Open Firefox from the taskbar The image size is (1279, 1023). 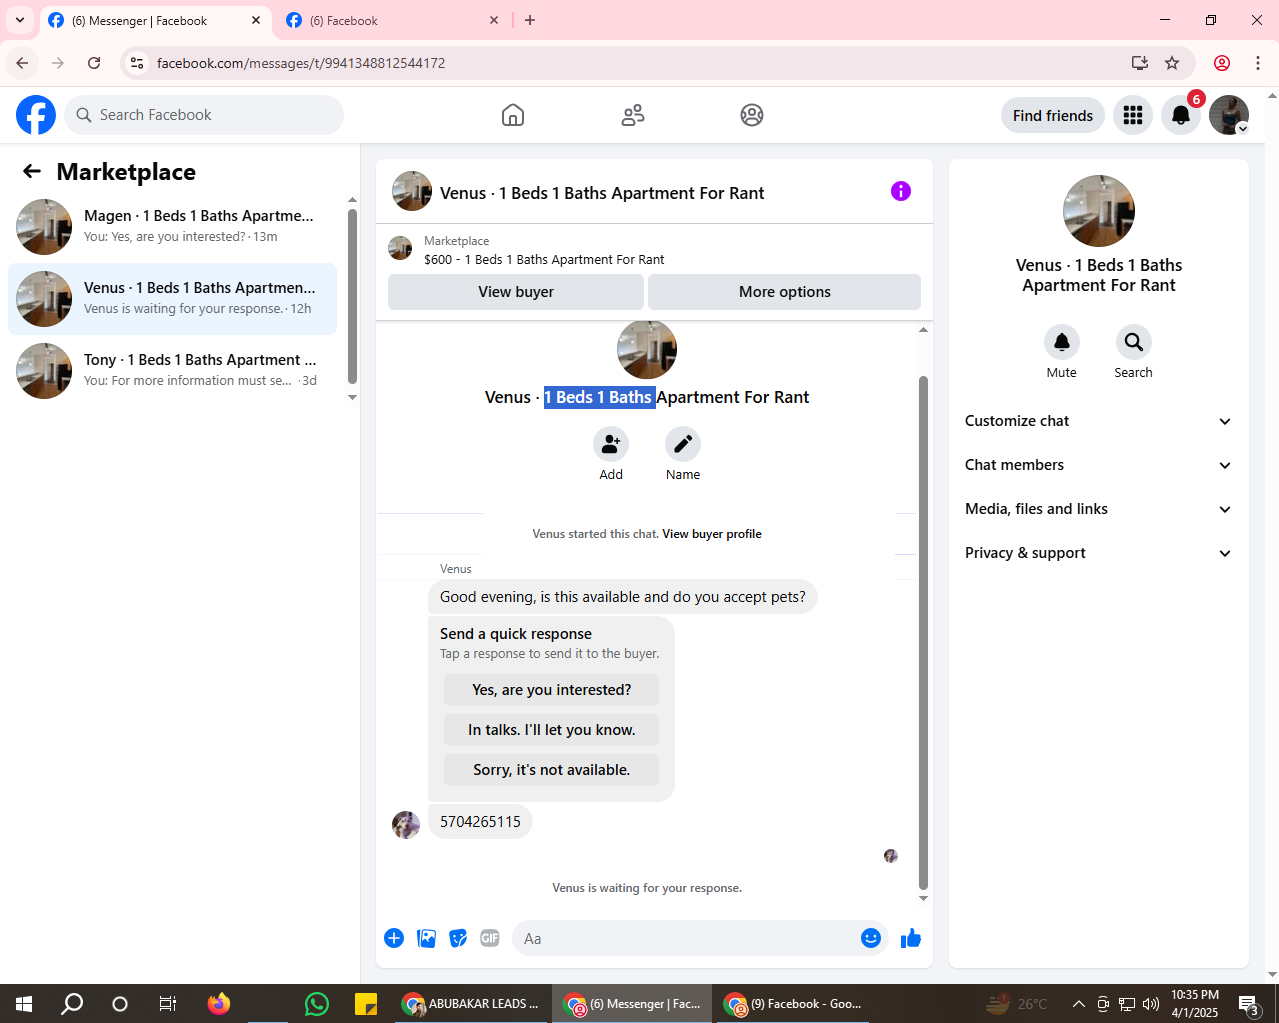(x=219, y=1004)
